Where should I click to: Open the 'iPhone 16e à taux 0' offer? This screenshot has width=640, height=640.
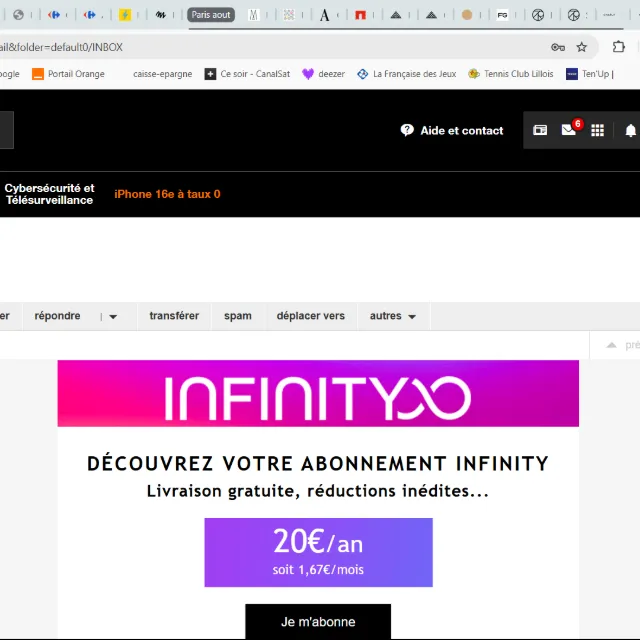point(167,194)
